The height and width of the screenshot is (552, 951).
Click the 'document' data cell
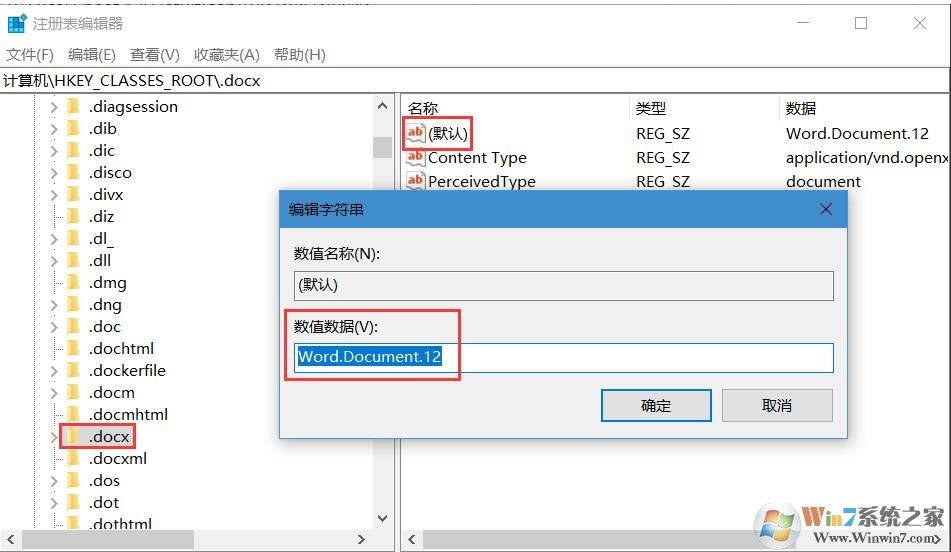click(823, 181)
